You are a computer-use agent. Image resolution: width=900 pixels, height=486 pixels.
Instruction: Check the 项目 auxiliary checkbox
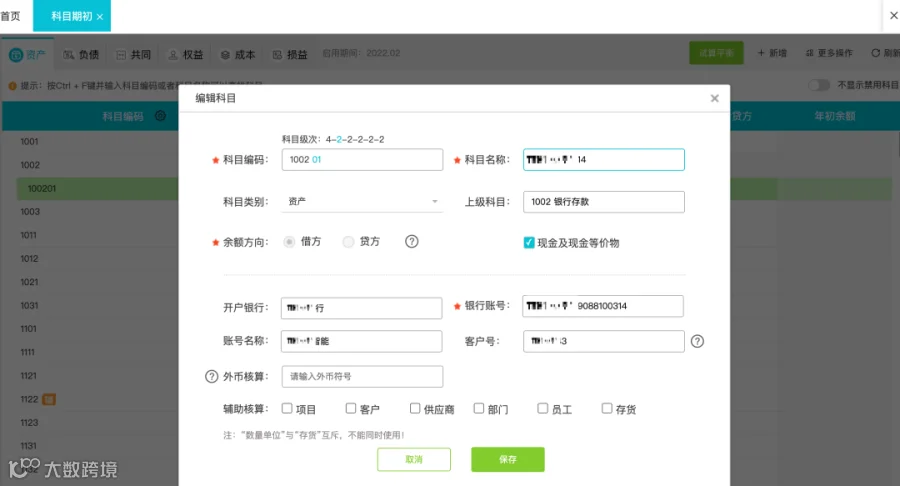287,409
